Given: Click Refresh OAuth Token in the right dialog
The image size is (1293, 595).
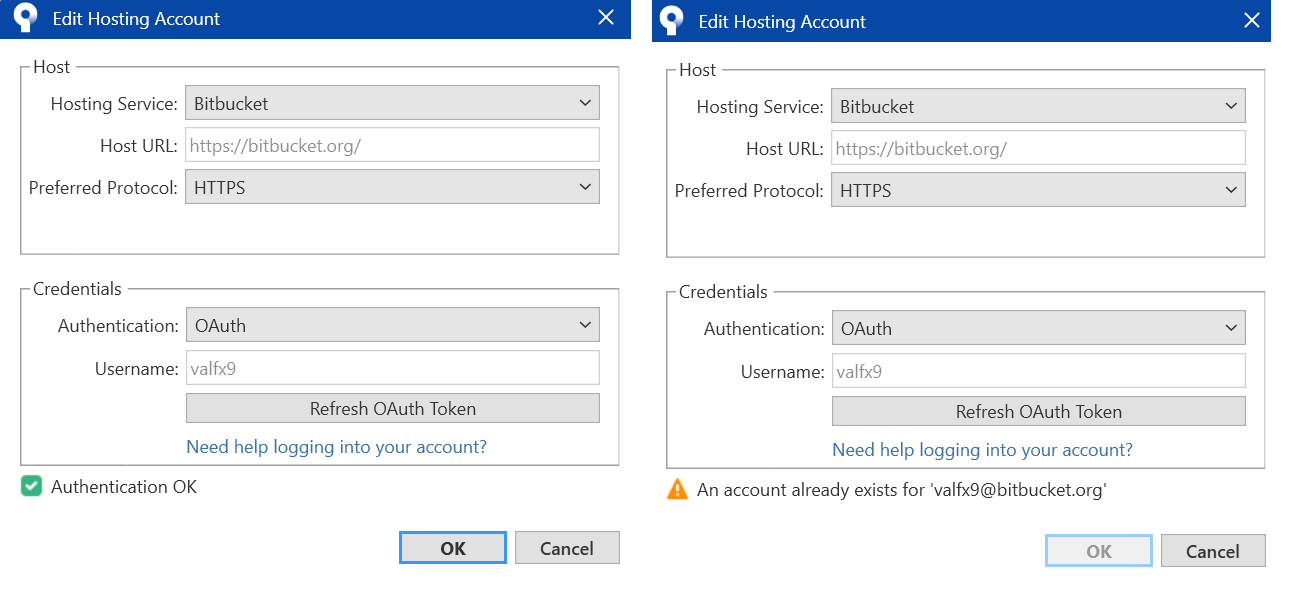Looking at the screenshot, I should coord(1038,411).
